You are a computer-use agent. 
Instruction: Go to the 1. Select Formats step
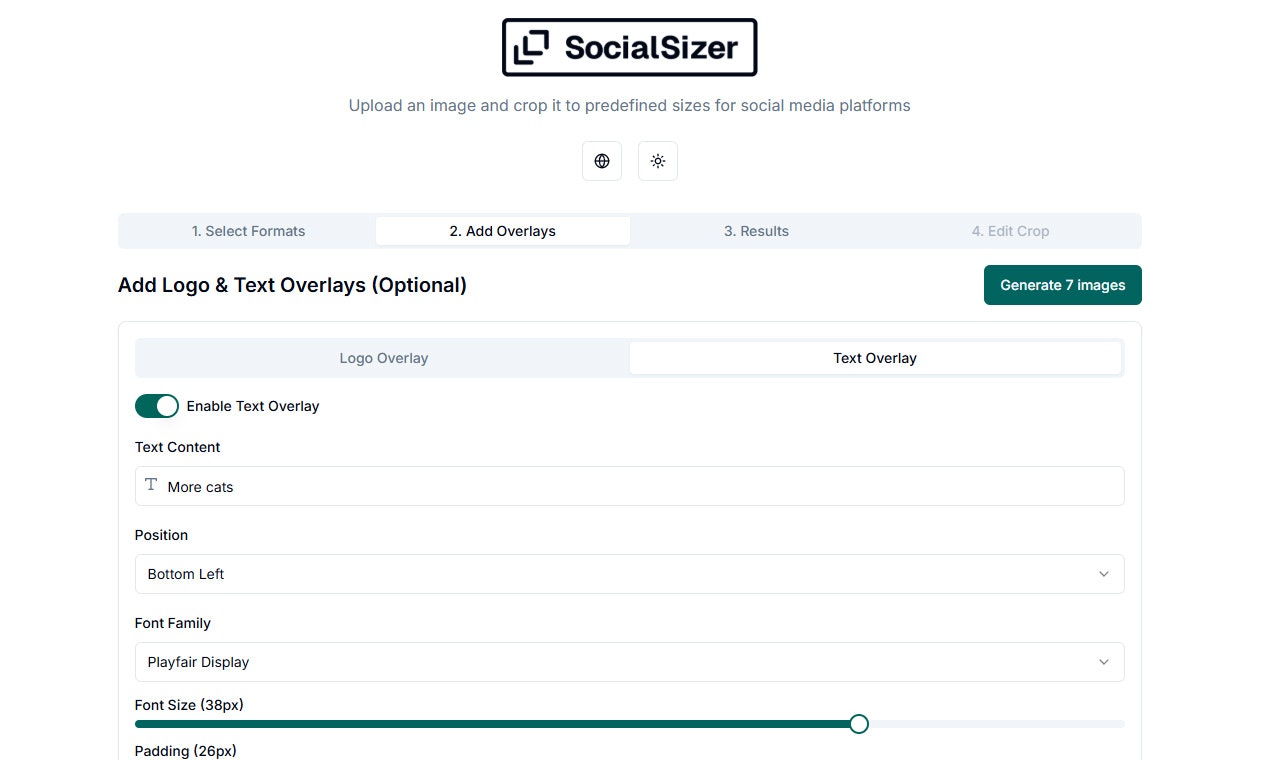point(249,231)
